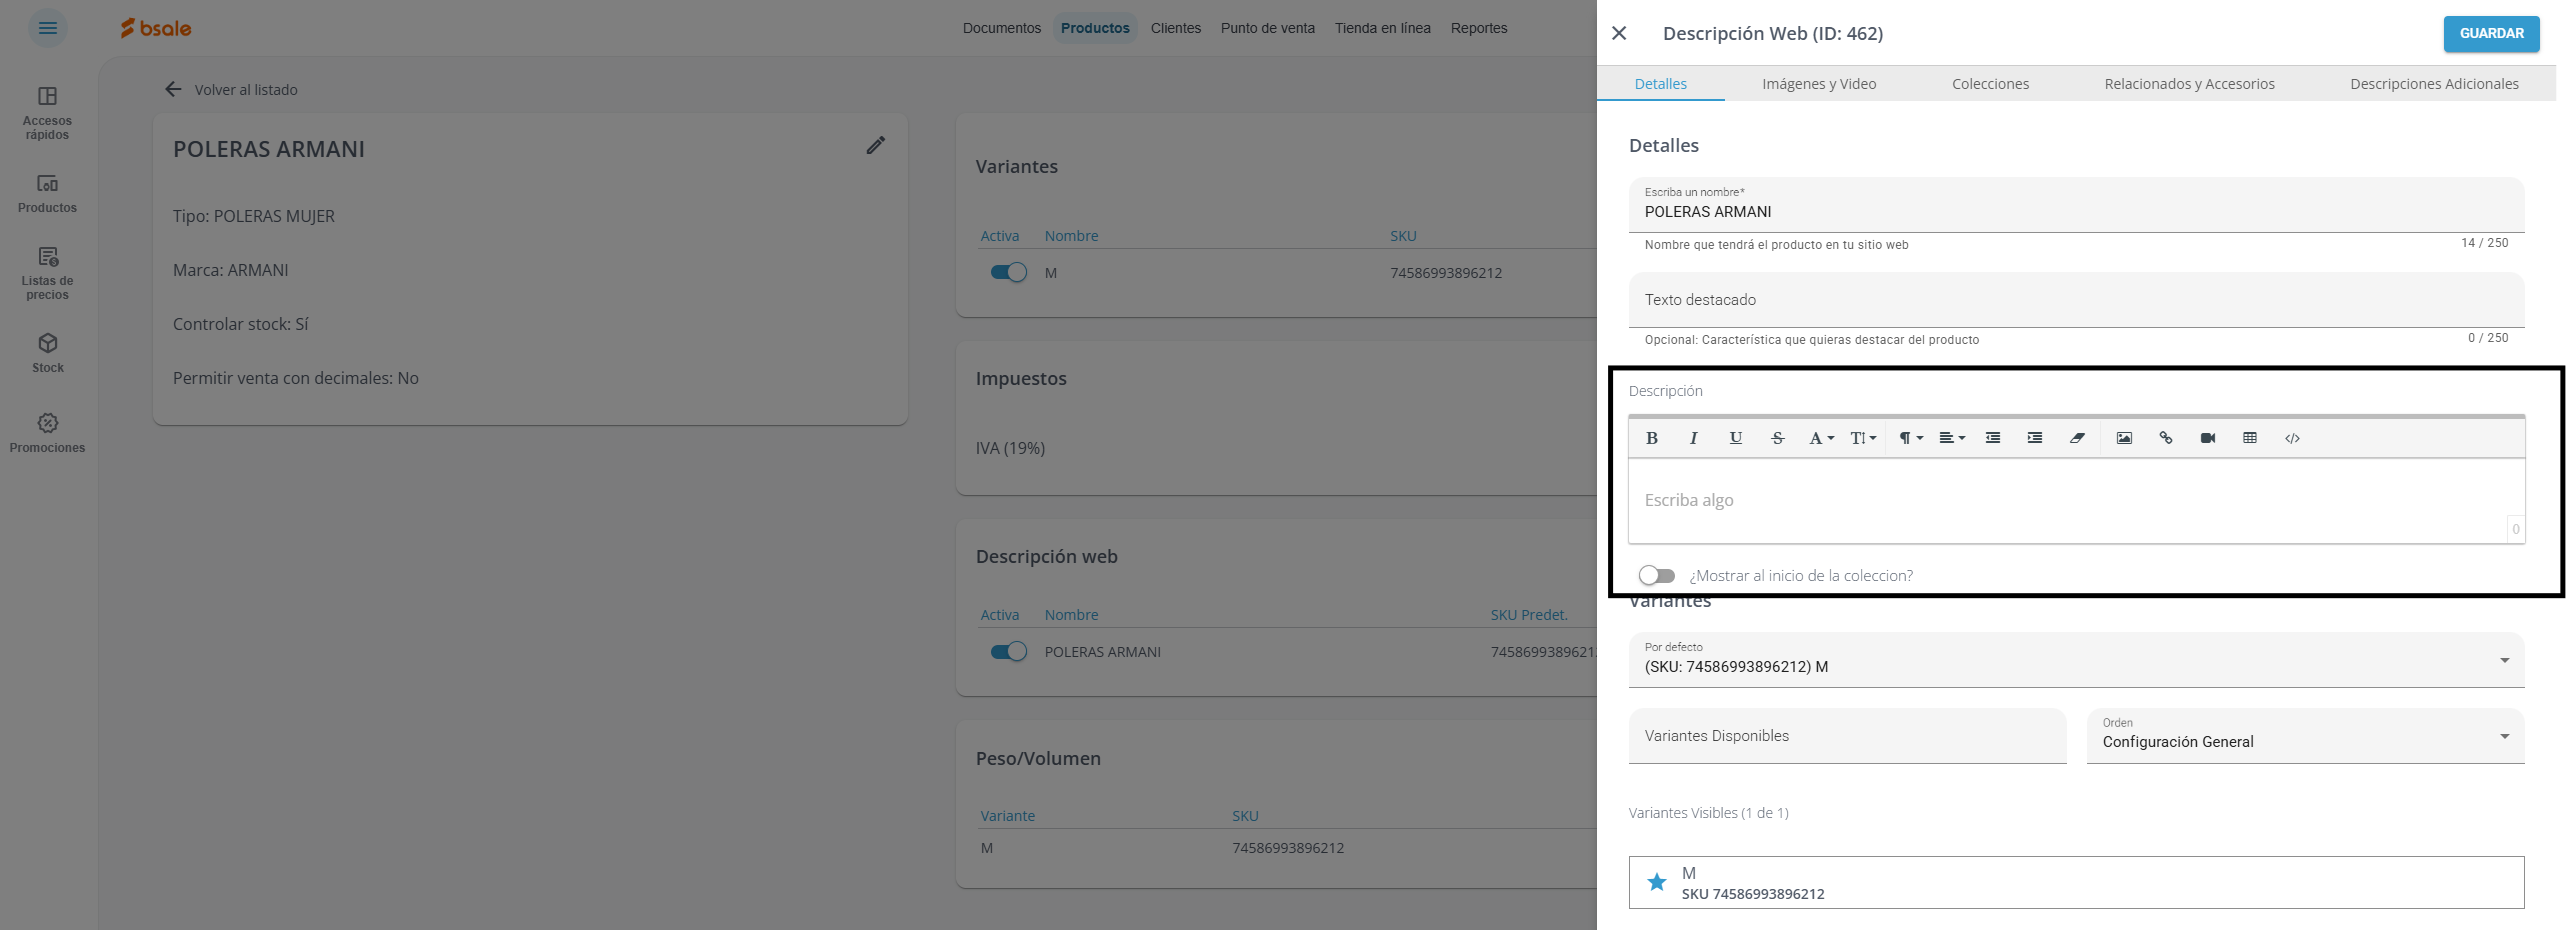Switch to Imágenes y Video tab
Viewport: 2566px width, 930px height.
click(x=1819, y=84)
